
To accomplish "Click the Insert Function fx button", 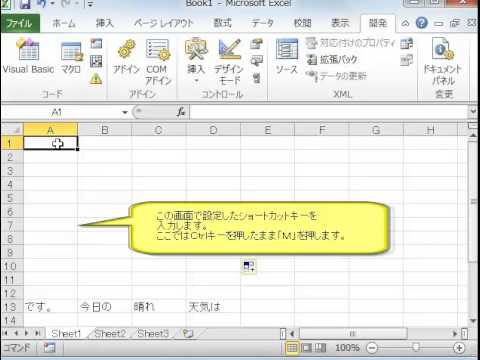I will coord(181,112).
